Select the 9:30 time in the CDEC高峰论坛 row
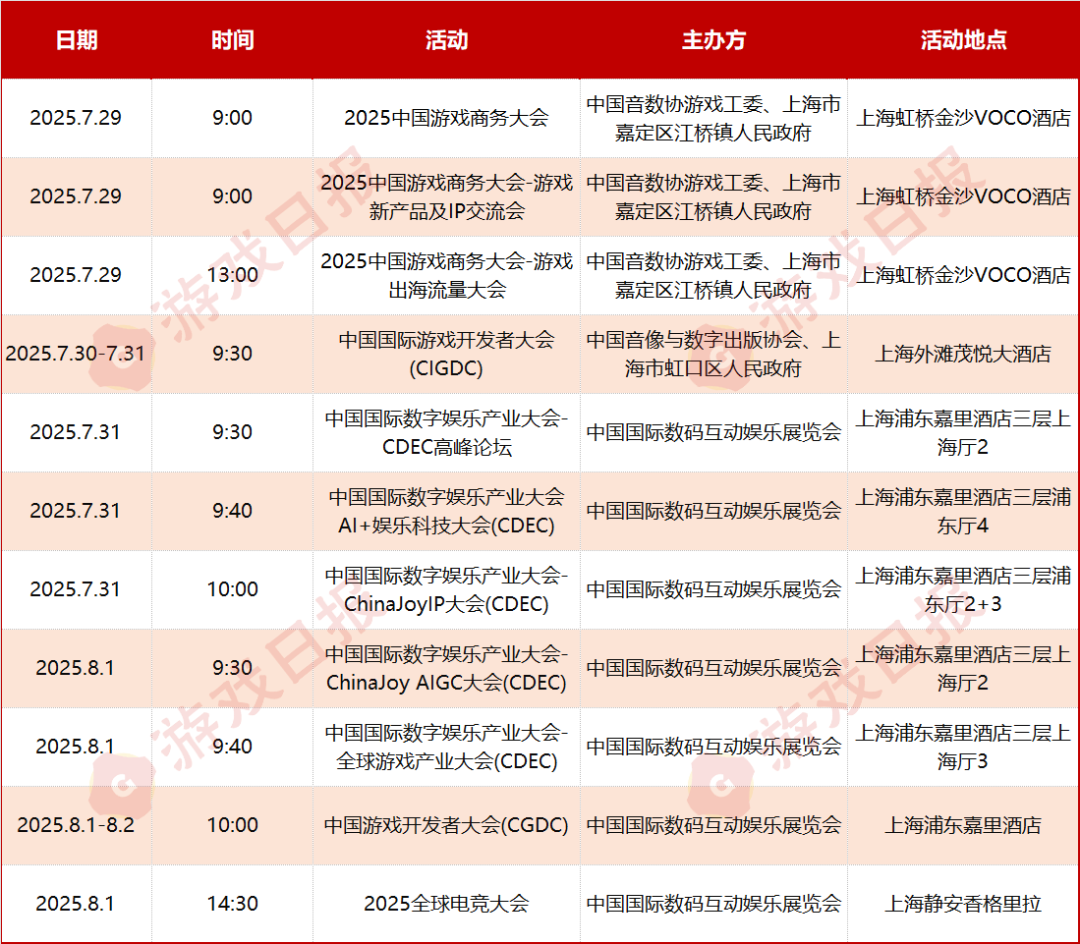This screenshot has width=1080, height=944. point(232,432)
